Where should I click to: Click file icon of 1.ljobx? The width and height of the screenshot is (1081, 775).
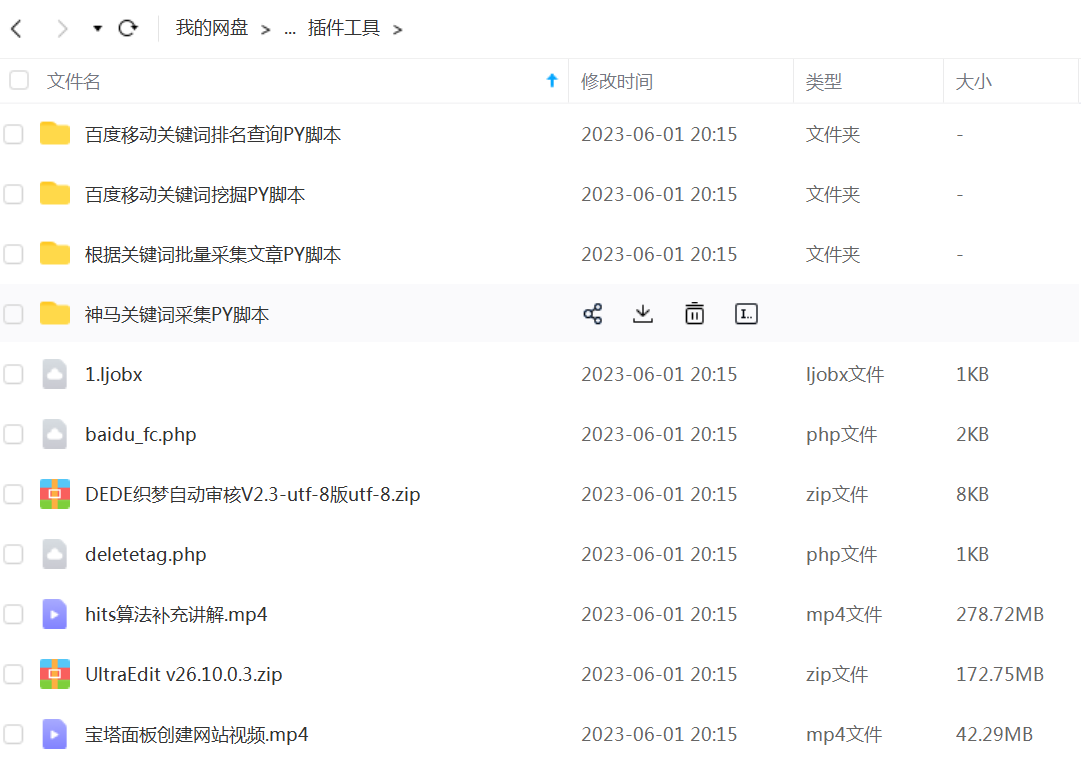click(x=54, y=374)
